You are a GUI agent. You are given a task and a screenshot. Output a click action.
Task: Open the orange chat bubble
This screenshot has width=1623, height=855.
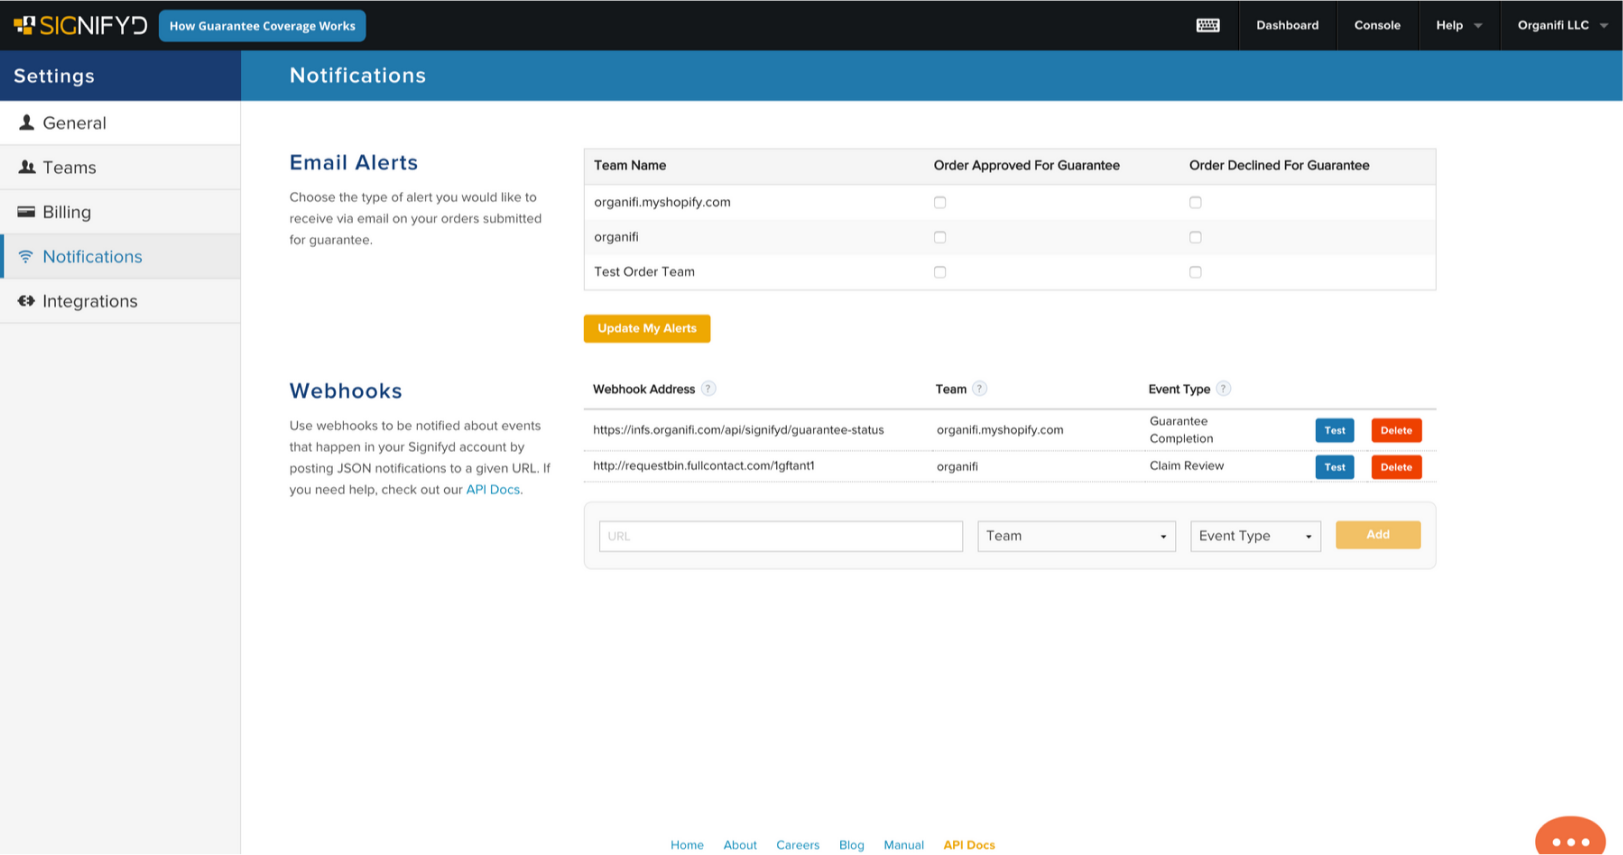click(x=1570, y=837)
